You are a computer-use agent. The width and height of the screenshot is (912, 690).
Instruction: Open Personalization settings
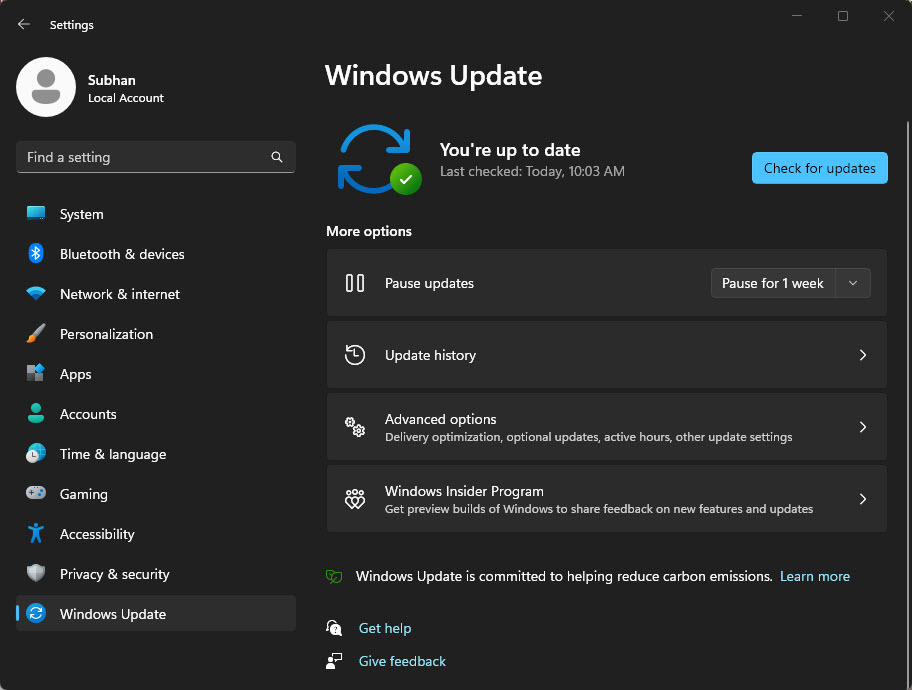[156, 334]
